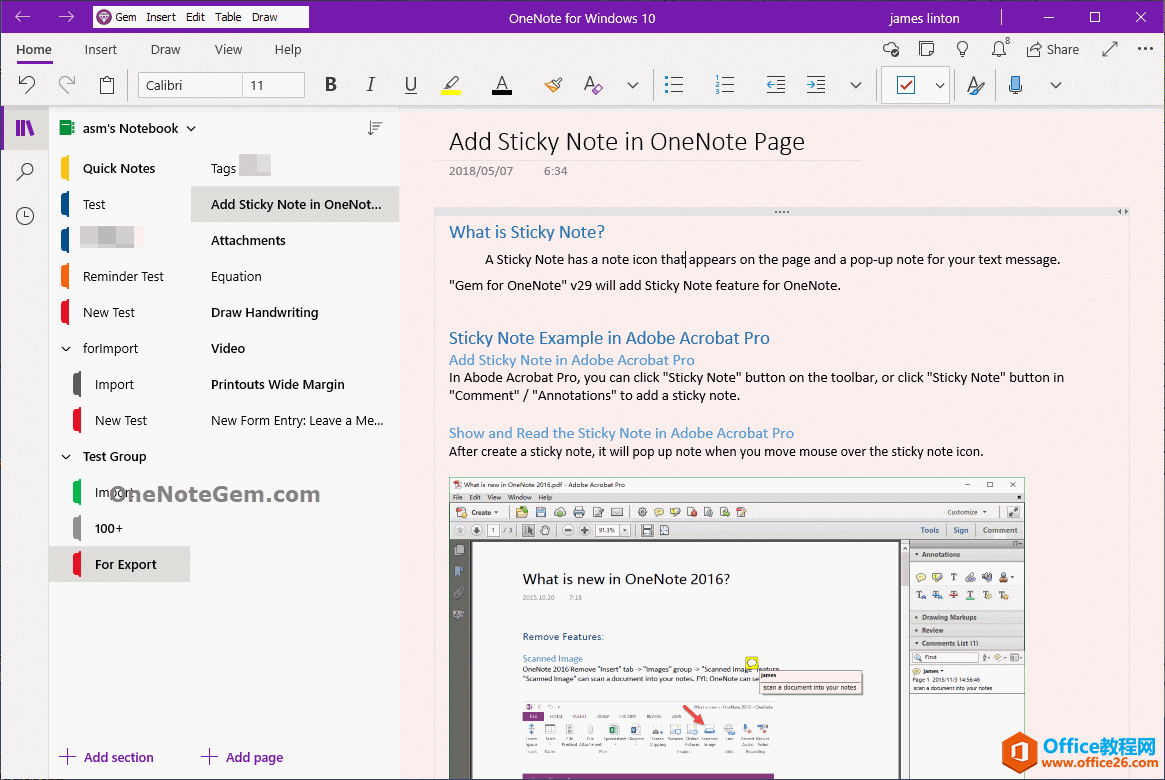Click the Format Painter brush icon
This screenshot has height=780, width=1165.
point(553,85)
